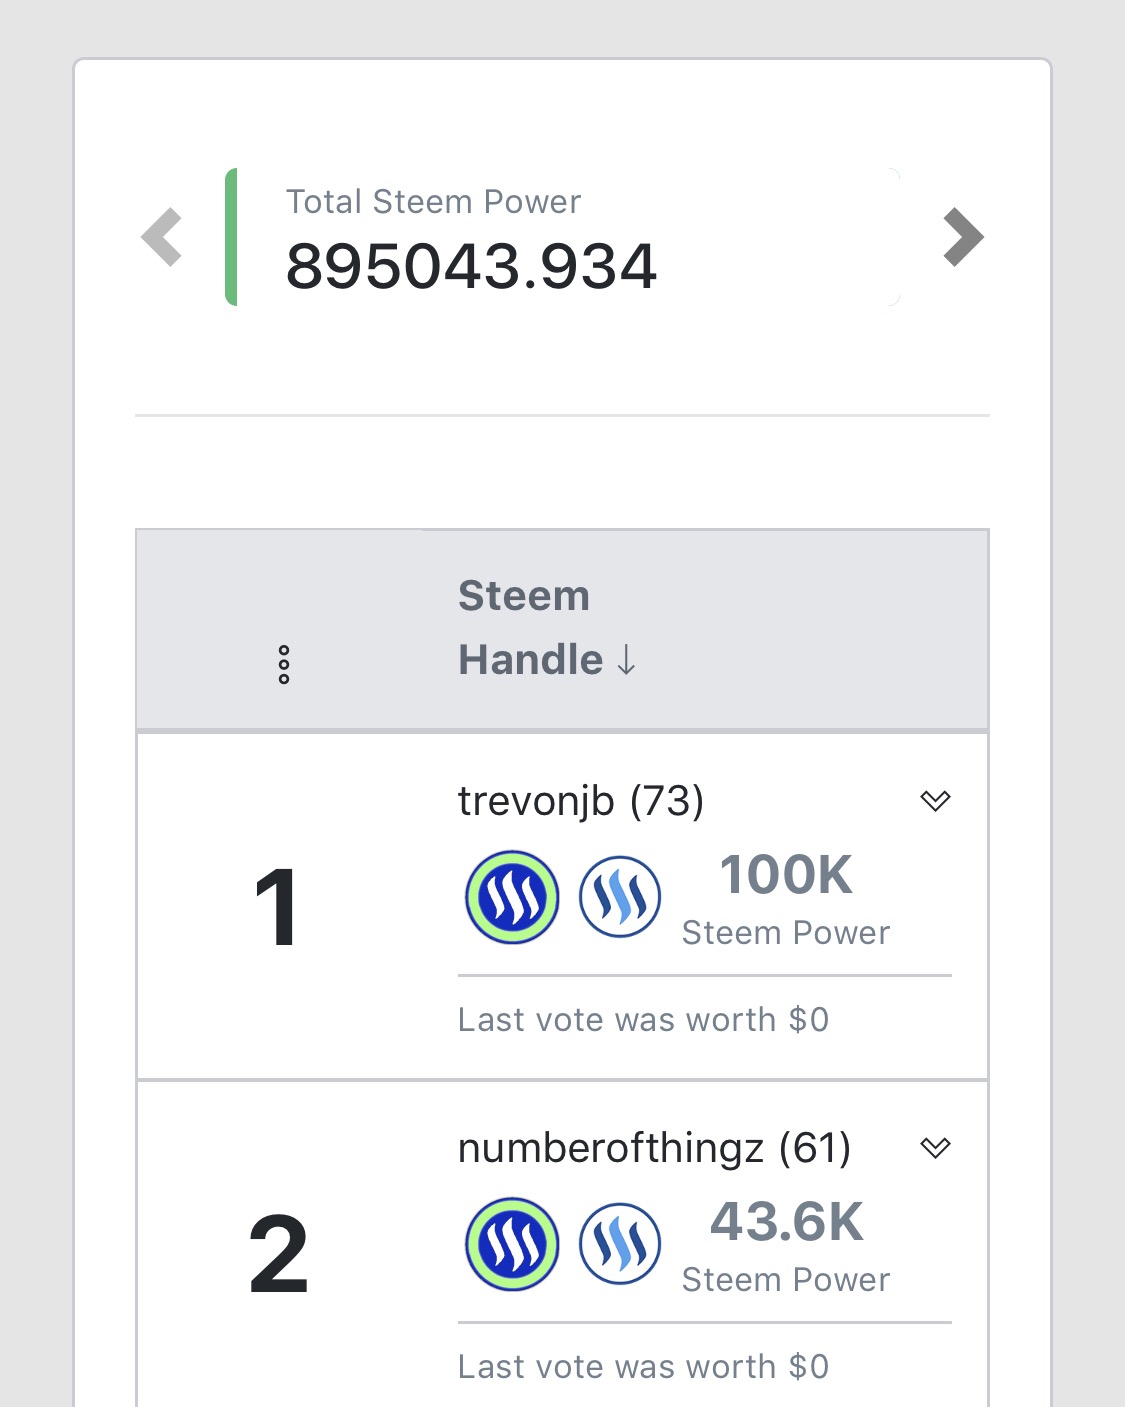Open trevonjb (73) profile link
The height and width of the screenshot is (1407, 1125).
tap(580, 801)
